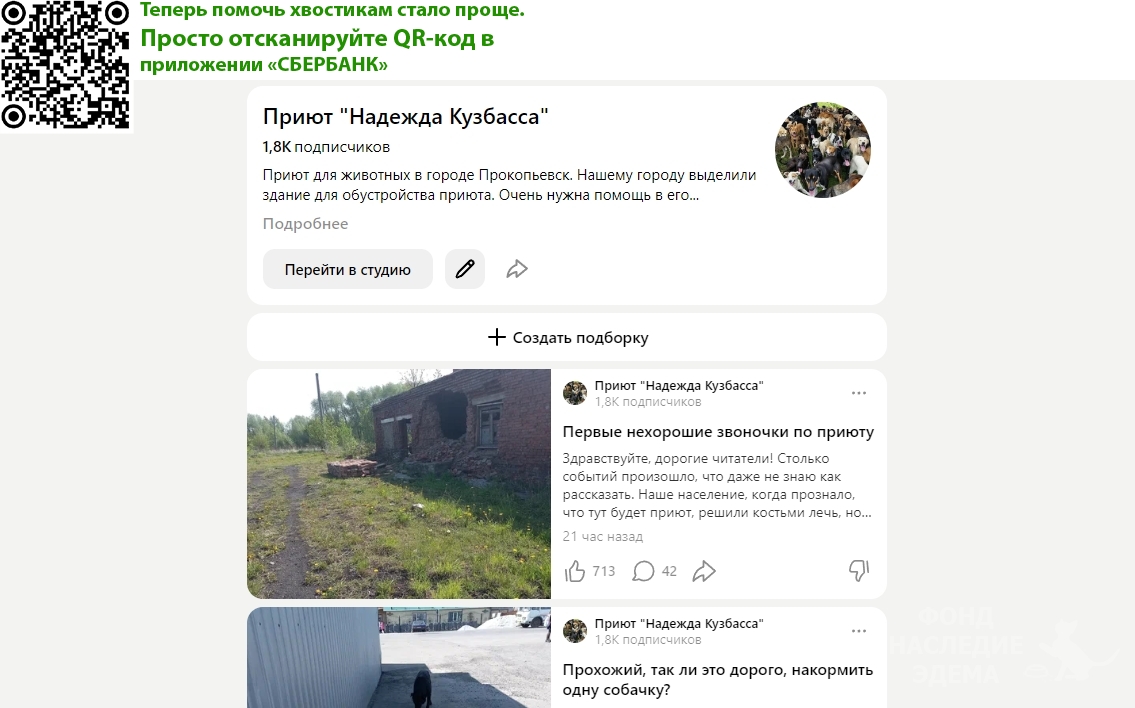This screenshot has height=708, width=1135.
Task: Open three-dot menu of second post
Action: [858, 631]
